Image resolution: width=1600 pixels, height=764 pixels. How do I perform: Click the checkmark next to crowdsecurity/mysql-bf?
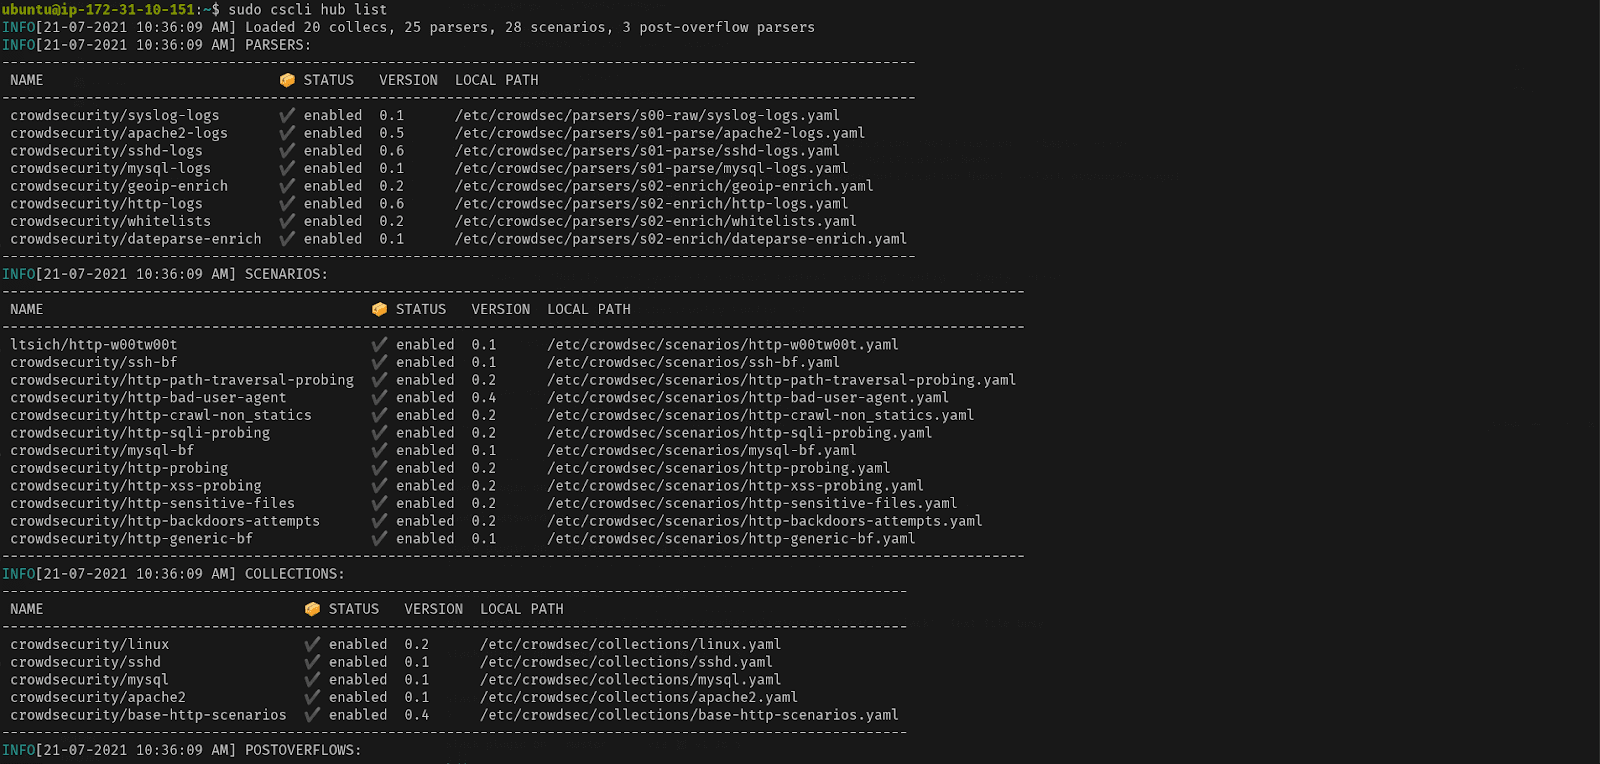(x=379, y=451)
